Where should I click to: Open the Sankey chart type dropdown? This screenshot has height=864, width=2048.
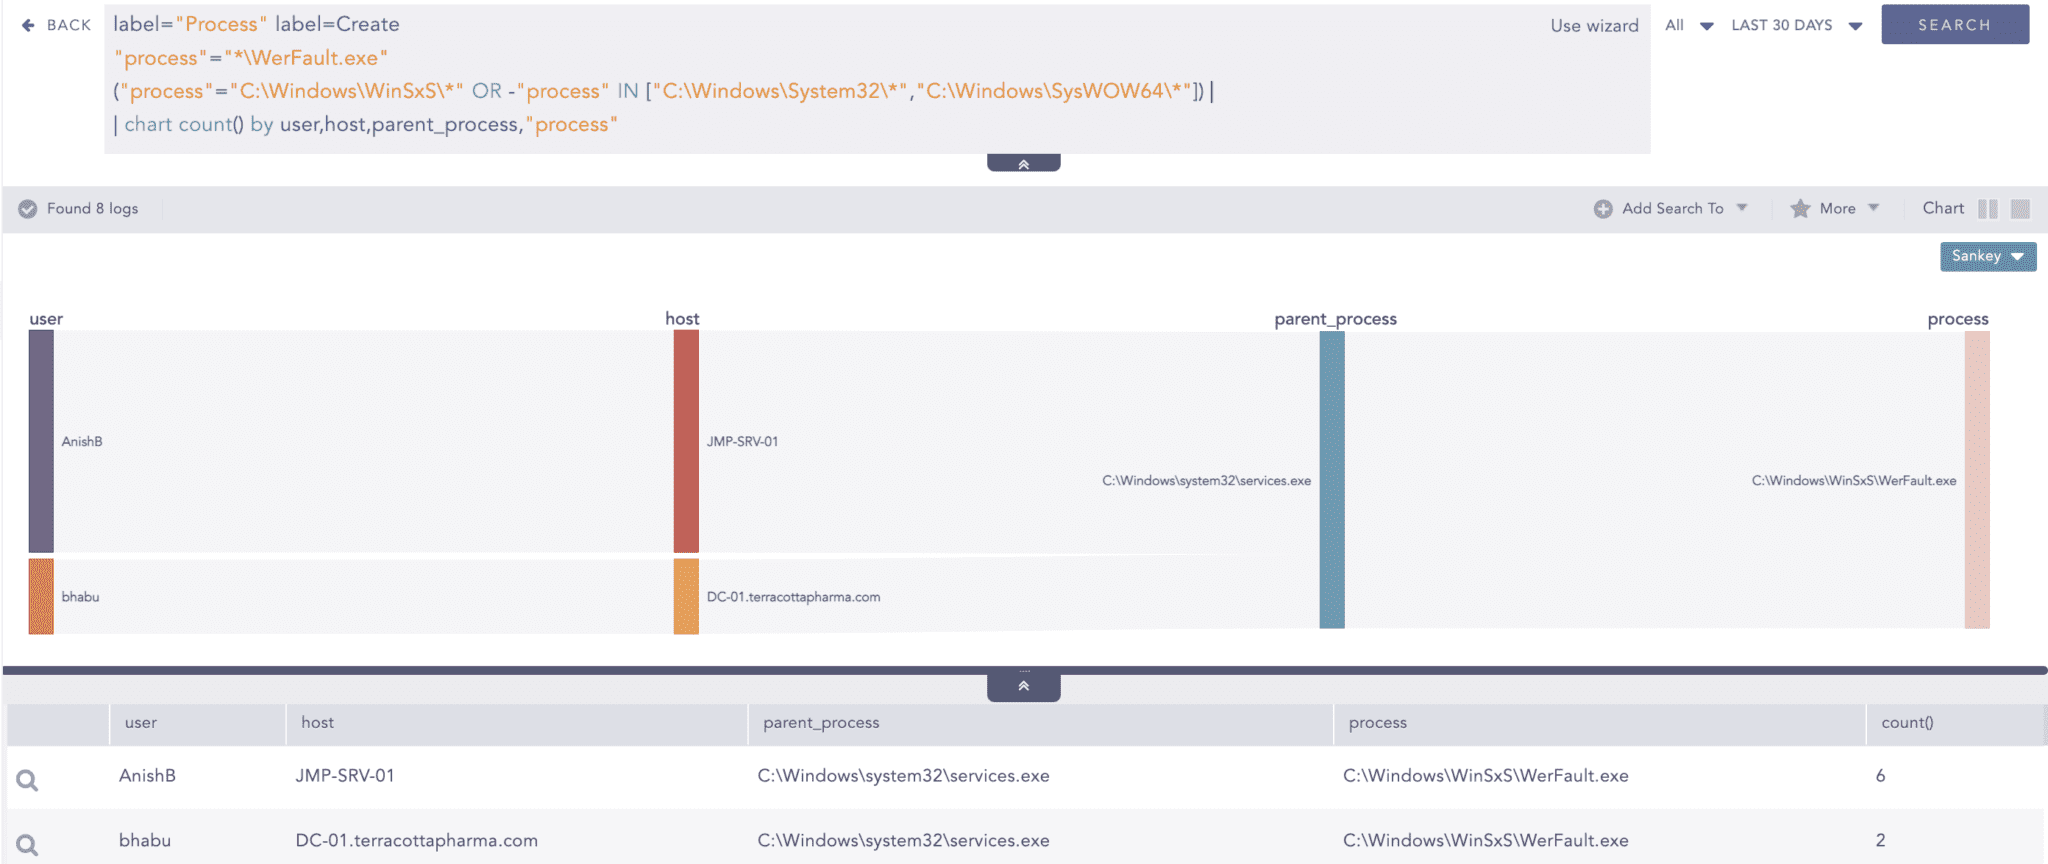[x=1987, y=257]
